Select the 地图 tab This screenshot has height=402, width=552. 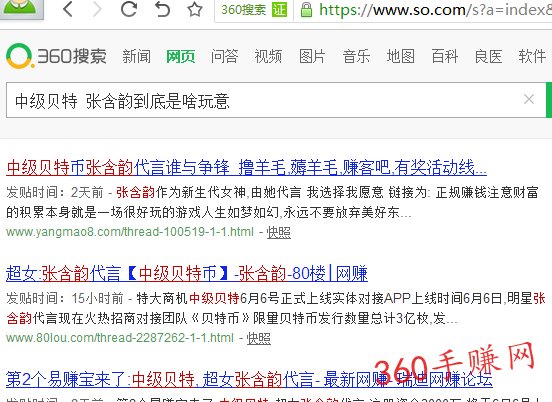(x=401, y=56)
